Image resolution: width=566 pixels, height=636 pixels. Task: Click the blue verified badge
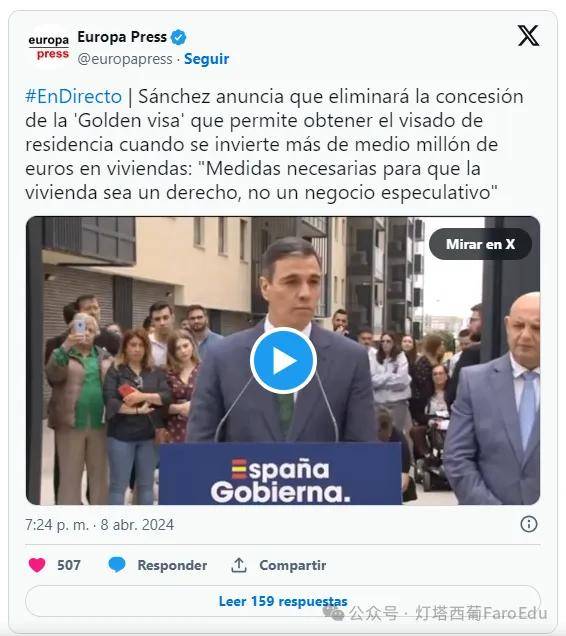click(179, 37)
